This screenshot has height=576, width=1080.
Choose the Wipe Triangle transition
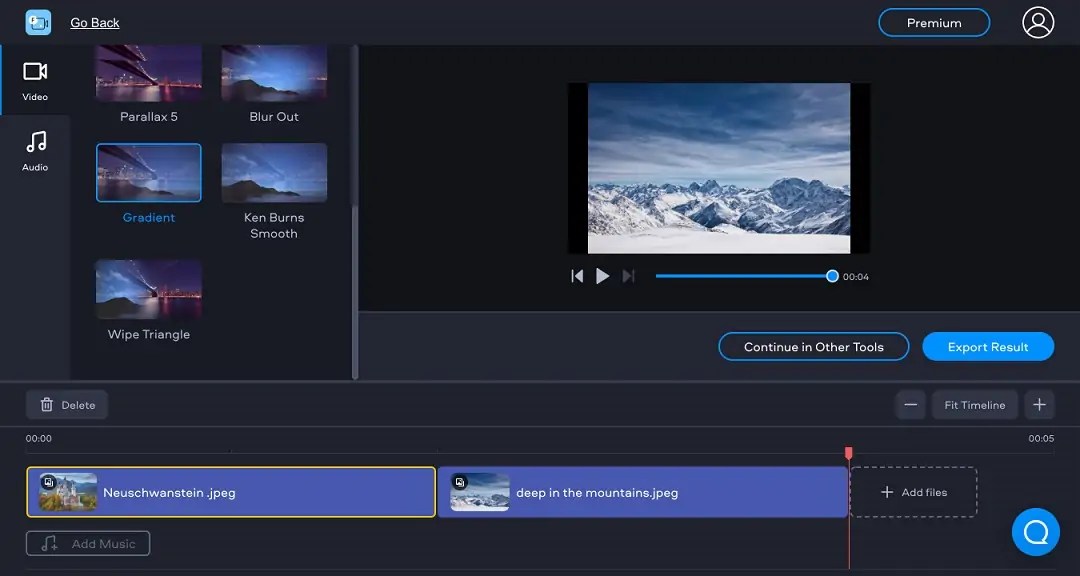point(148,290)
